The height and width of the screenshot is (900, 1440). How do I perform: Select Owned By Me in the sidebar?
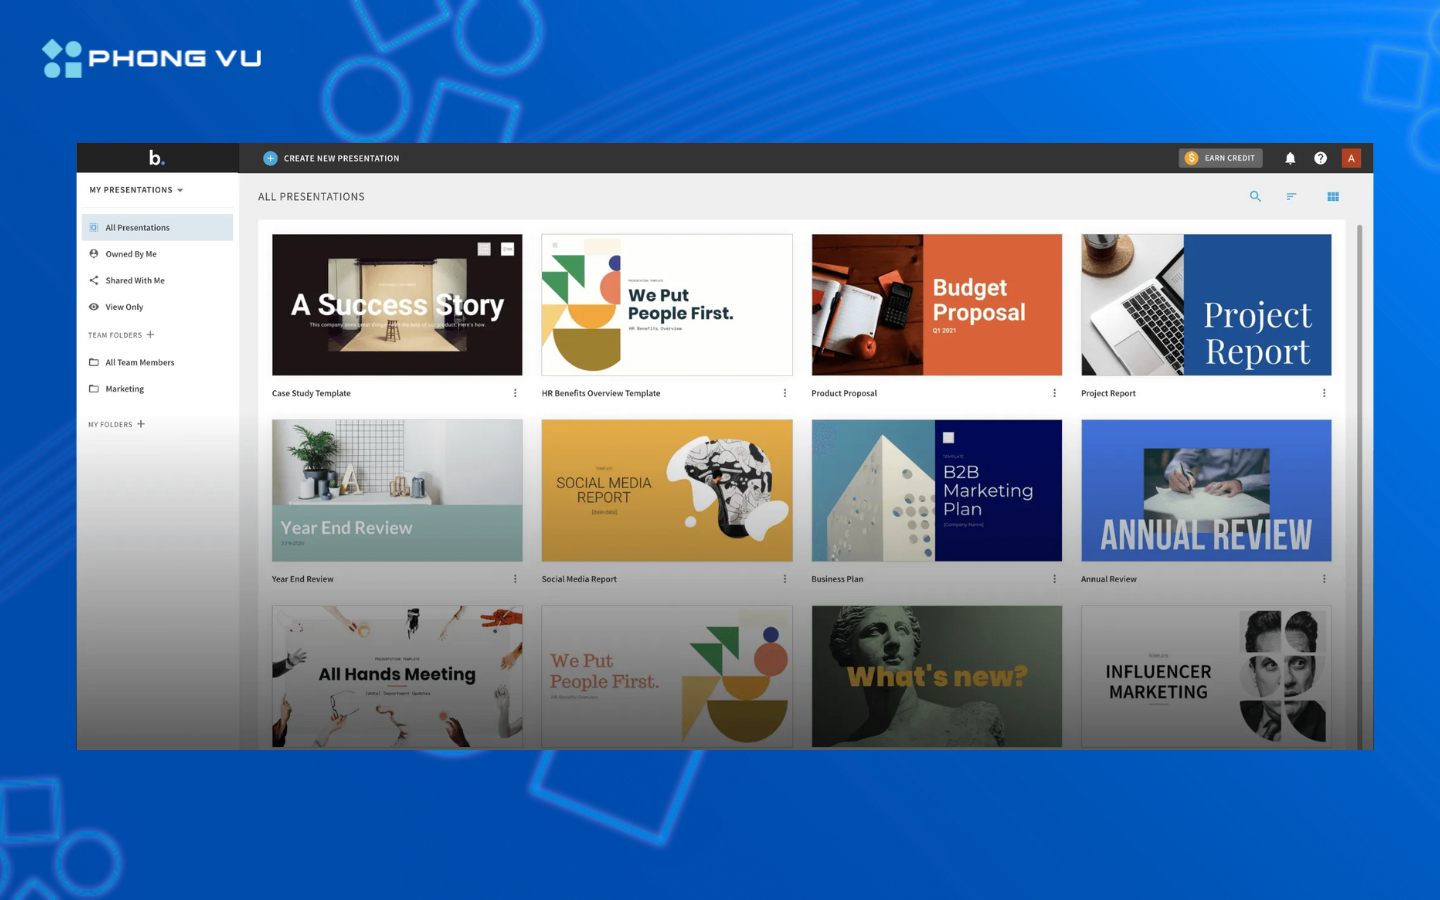(x=131, y=253)
